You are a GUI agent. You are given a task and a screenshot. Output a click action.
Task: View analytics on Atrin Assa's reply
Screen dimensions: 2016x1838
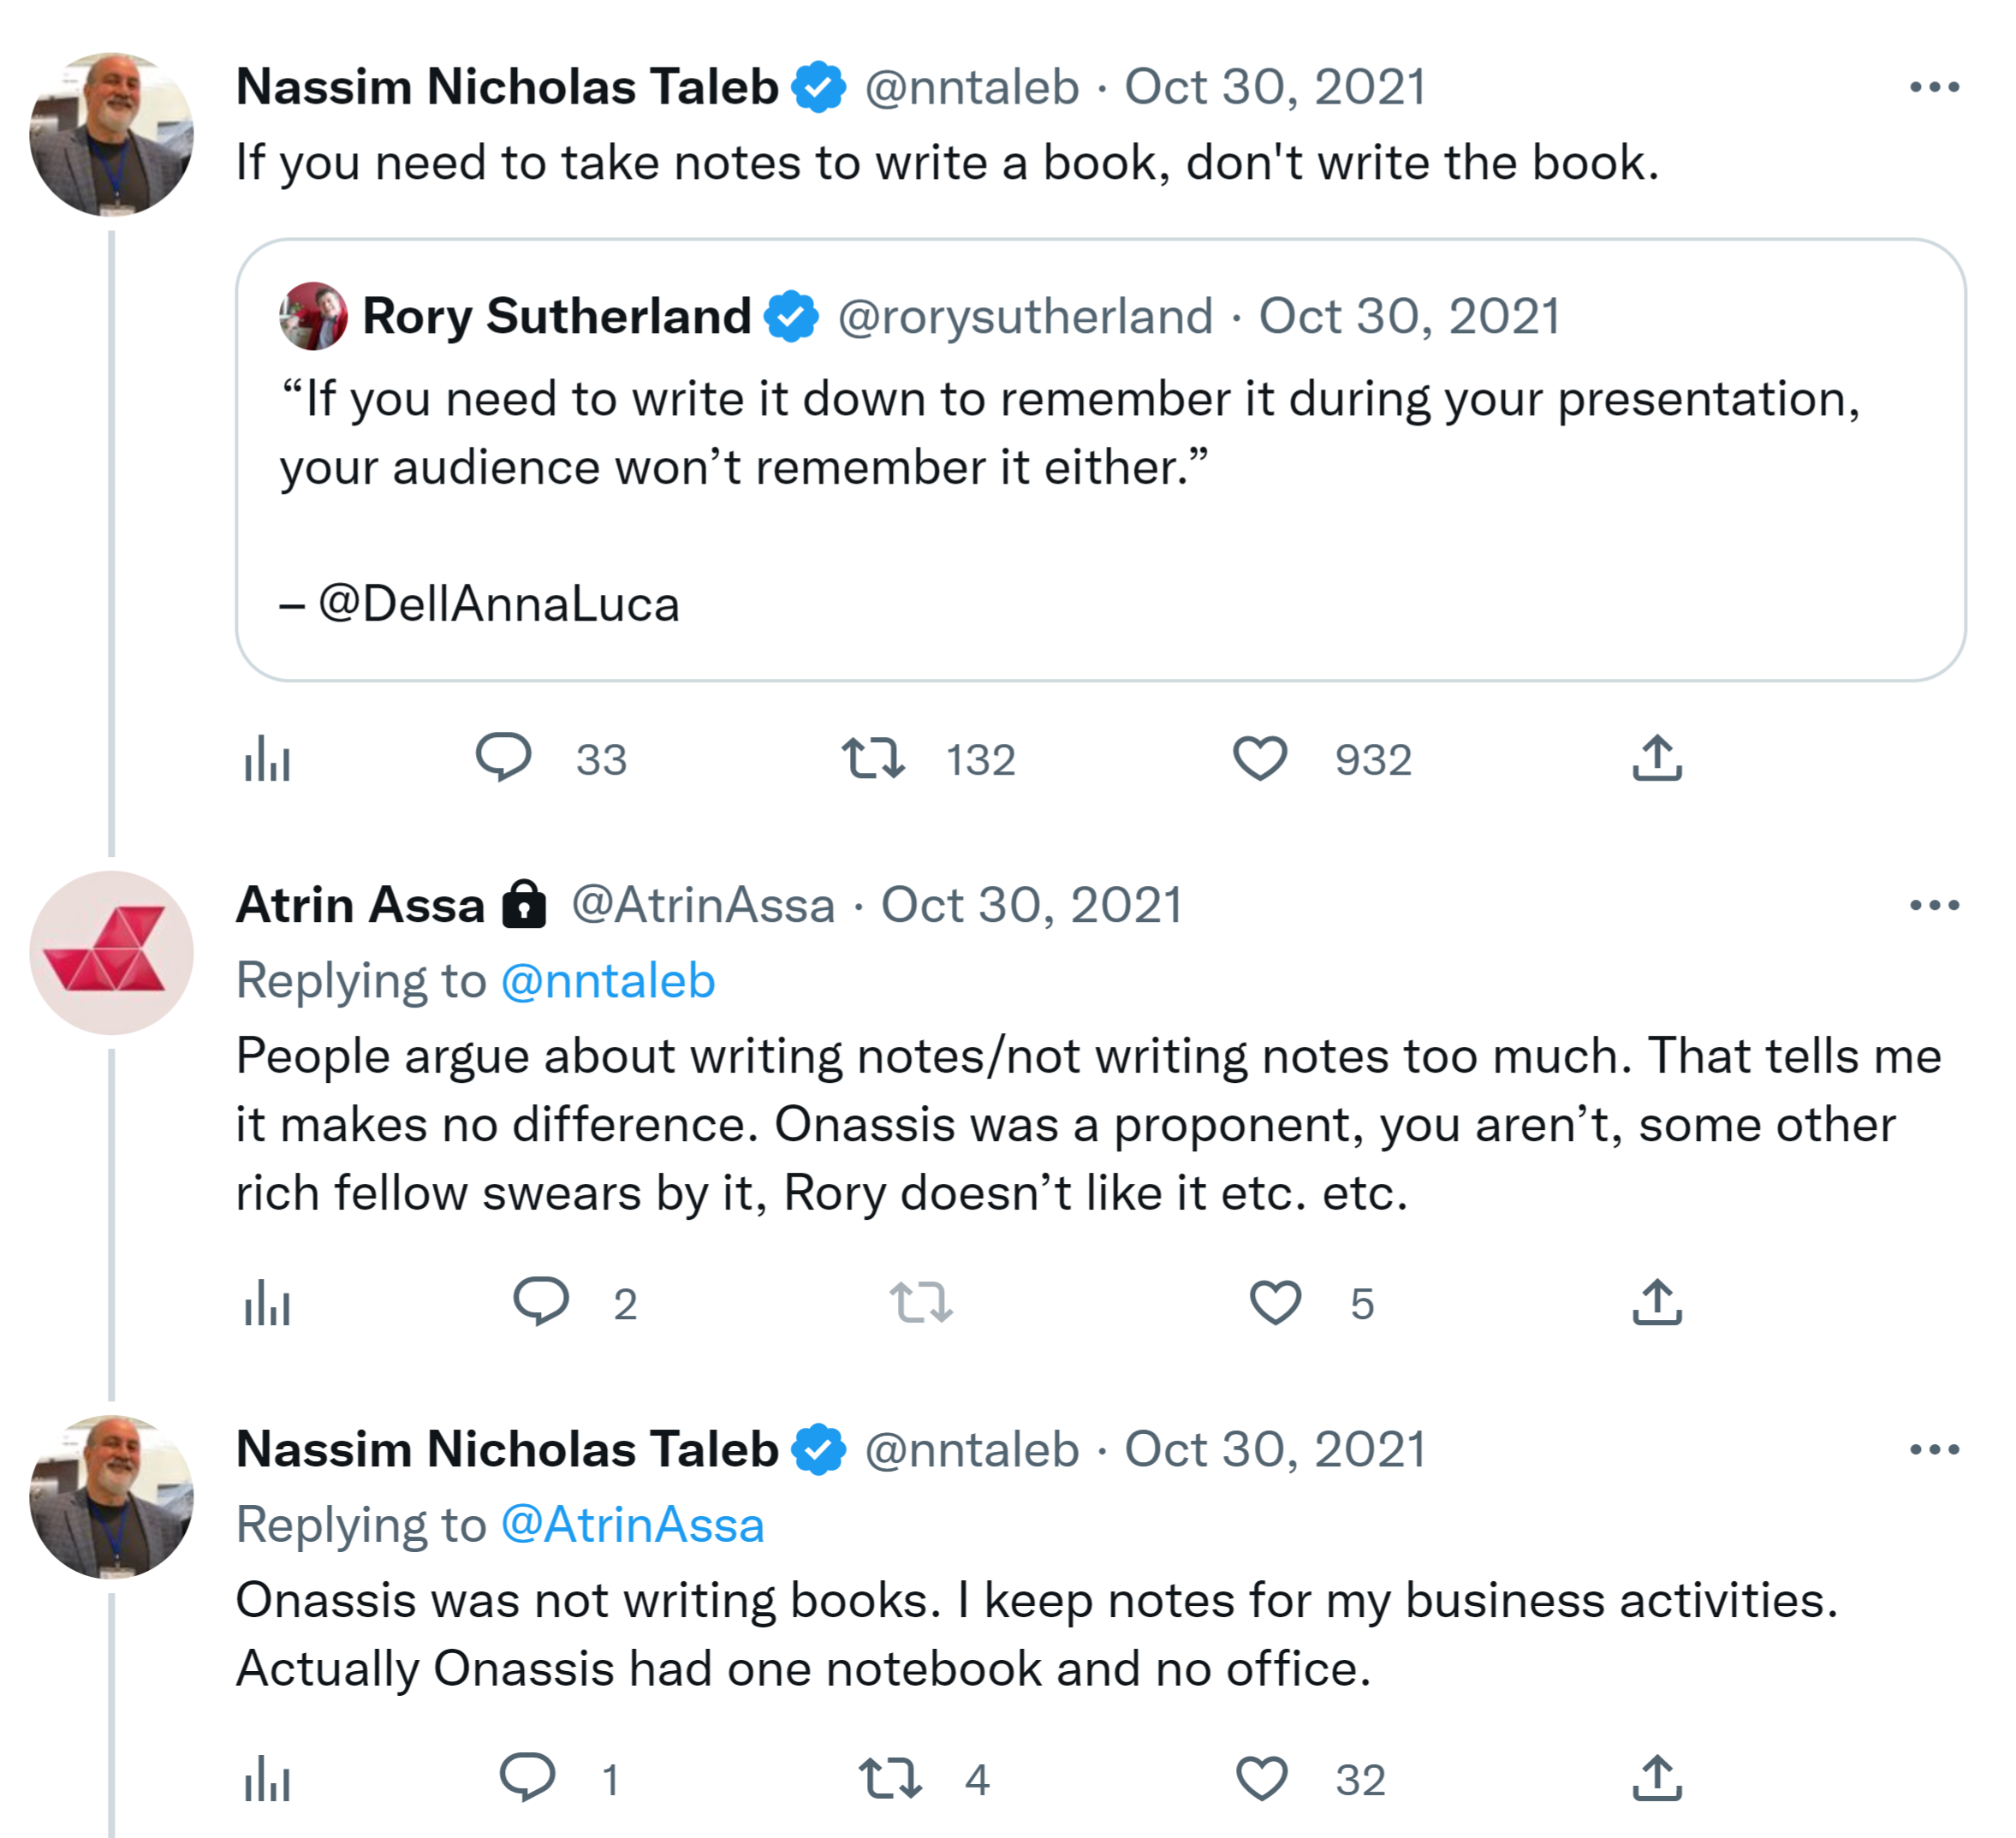tap(267, 1305)
